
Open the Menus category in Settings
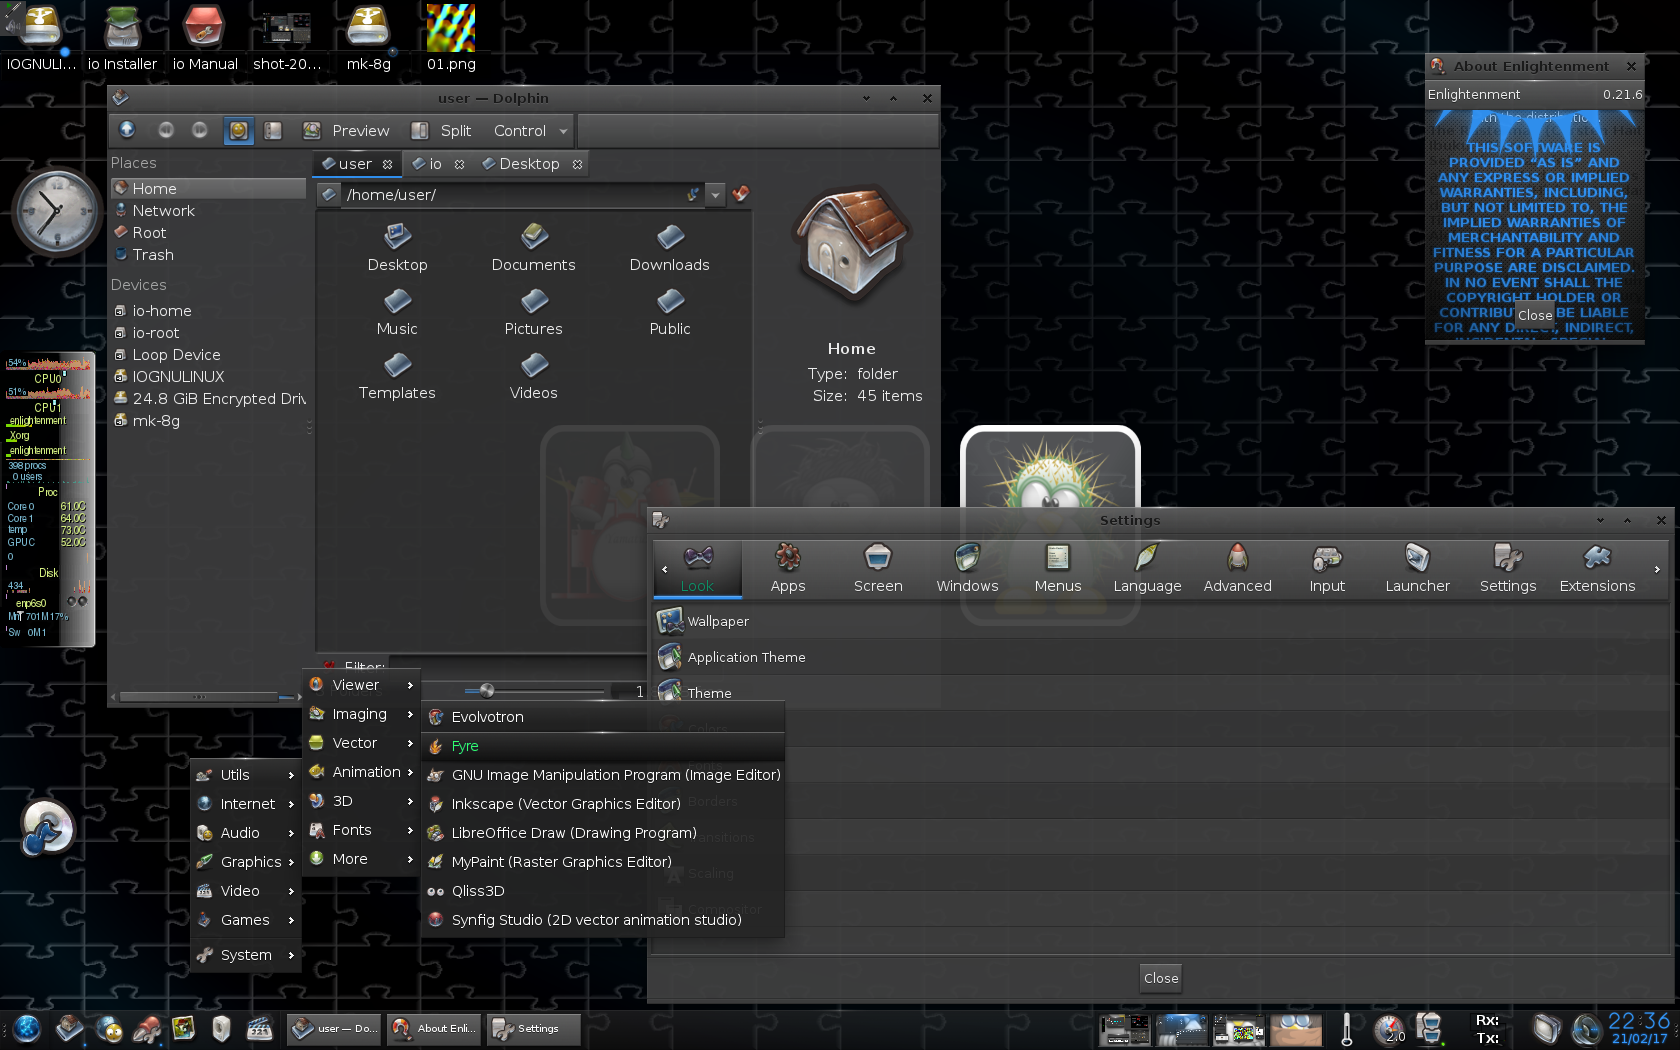click(1058, 568)
